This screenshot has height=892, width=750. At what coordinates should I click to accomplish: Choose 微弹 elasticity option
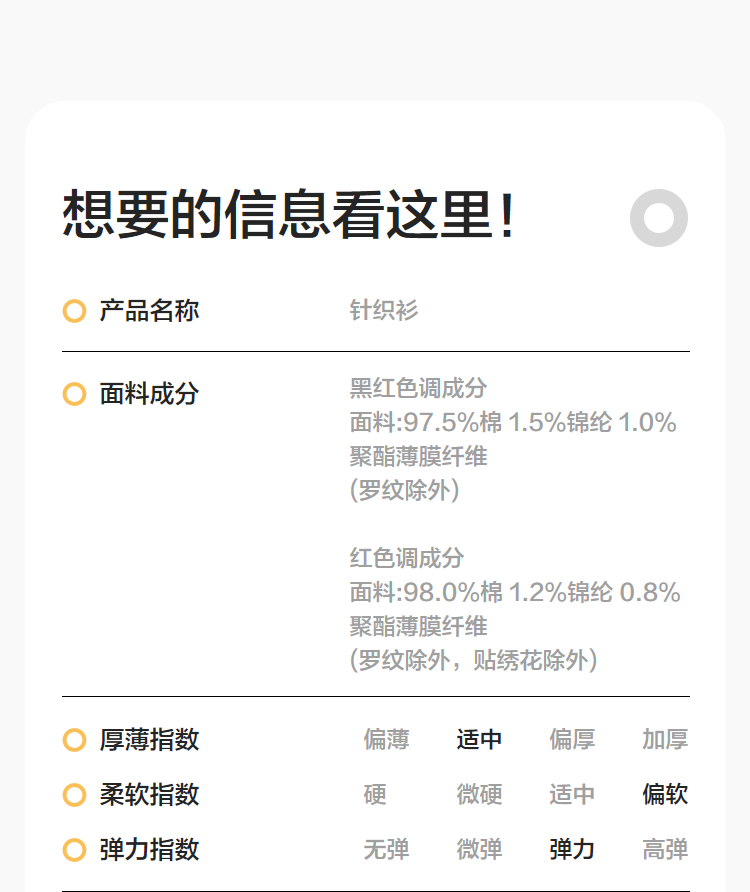coord(479,850)
